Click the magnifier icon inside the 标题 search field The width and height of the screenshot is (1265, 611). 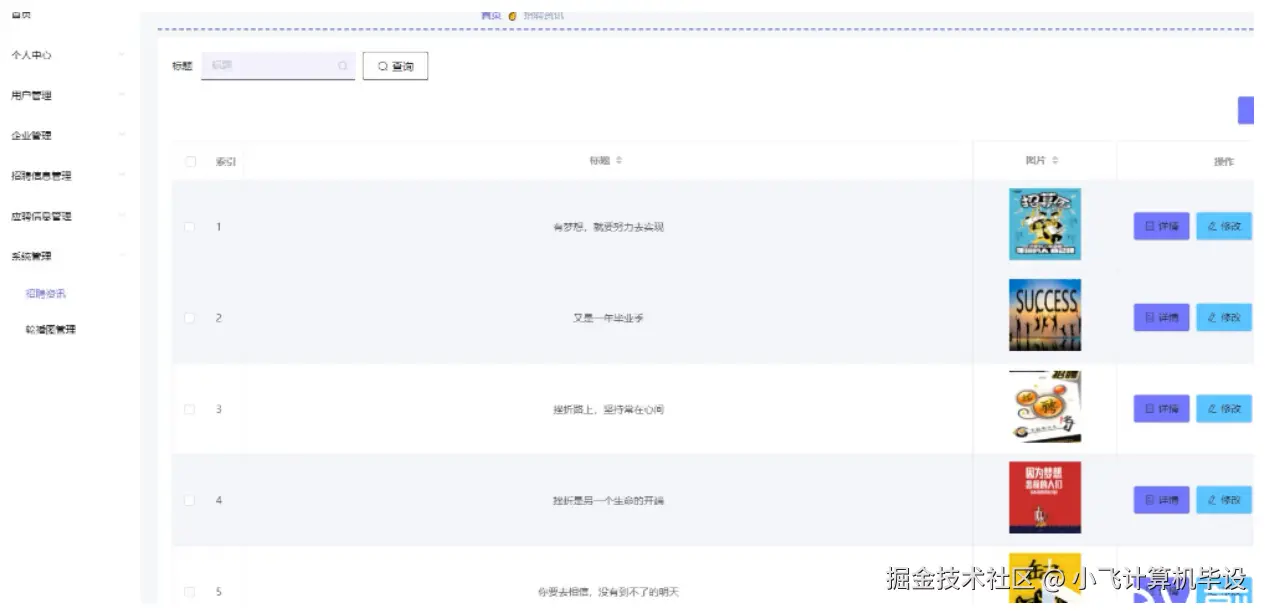[x=342, y=66]
